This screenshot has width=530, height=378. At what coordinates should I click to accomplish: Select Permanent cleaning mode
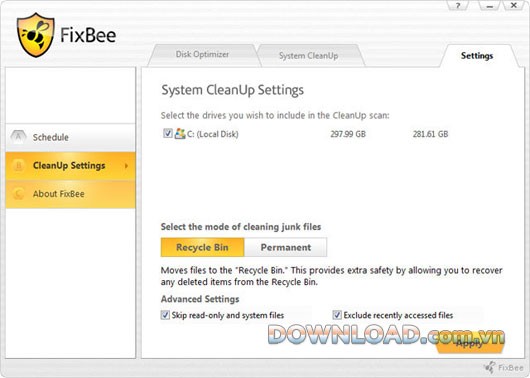[x=286, y=247]
